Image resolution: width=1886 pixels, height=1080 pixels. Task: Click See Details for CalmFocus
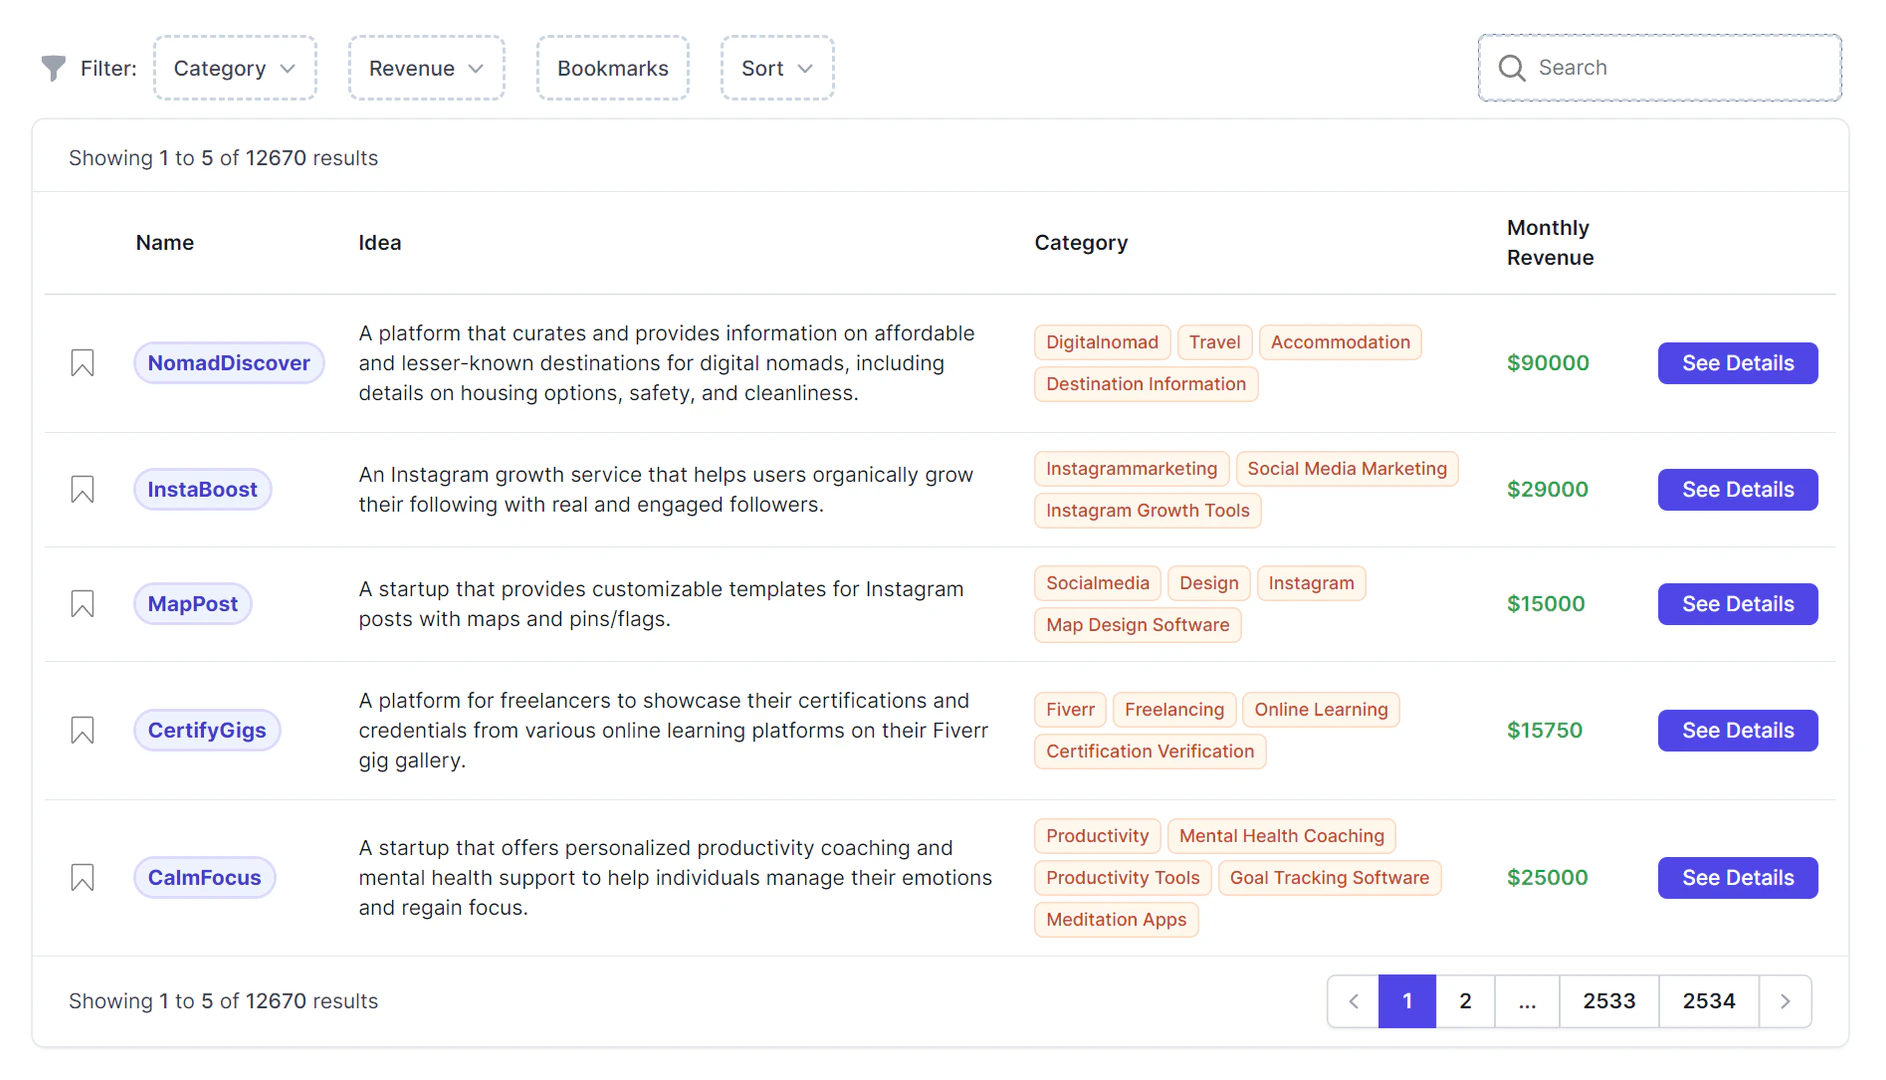click(x=1737, y=877)
